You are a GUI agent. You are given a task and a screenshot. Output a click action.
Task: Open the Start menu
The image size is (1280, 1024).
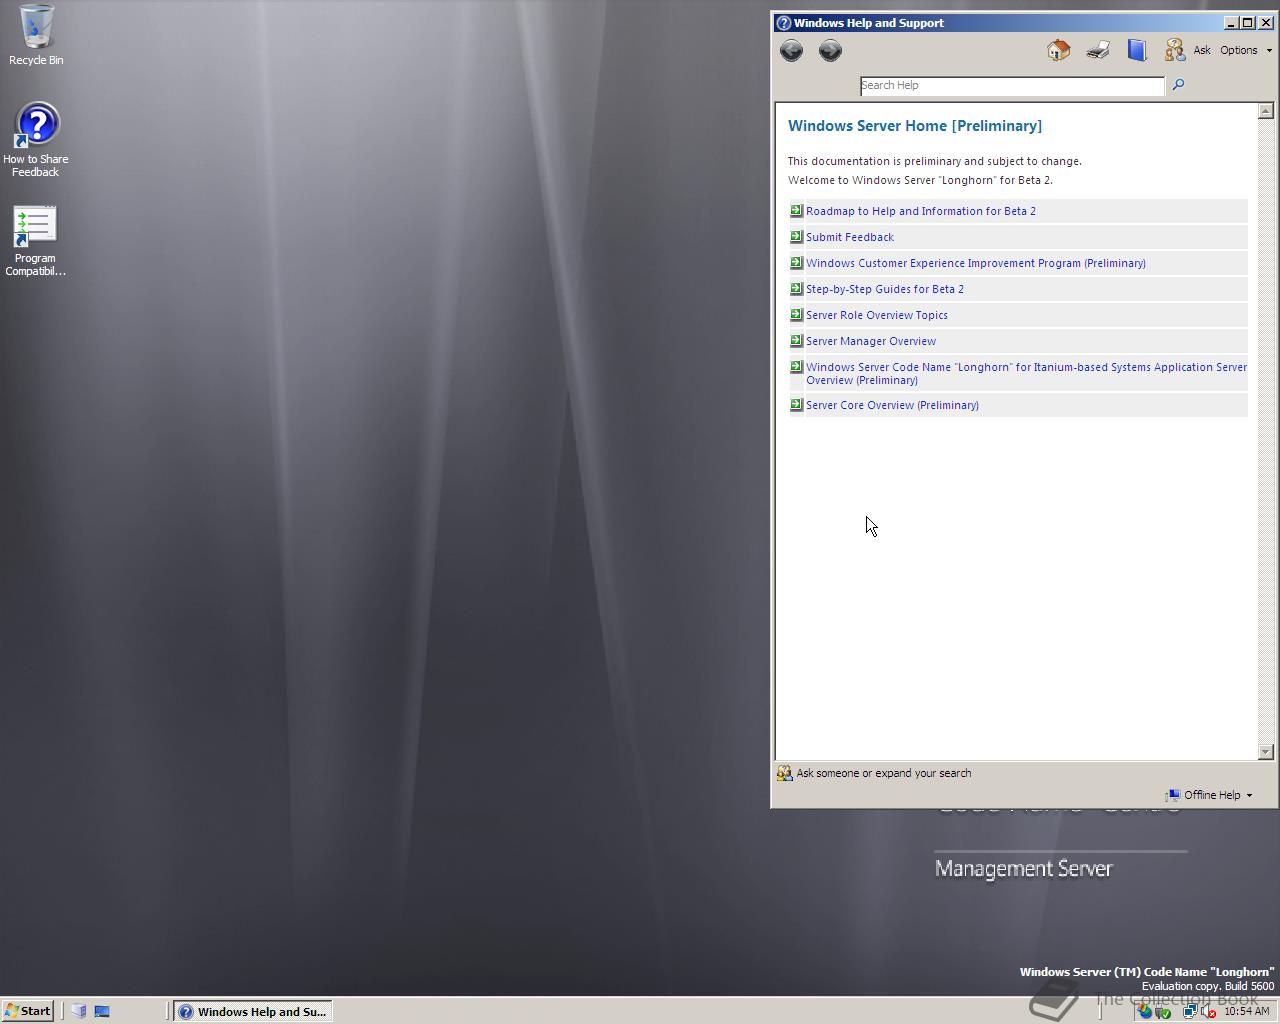[28, 1011]
